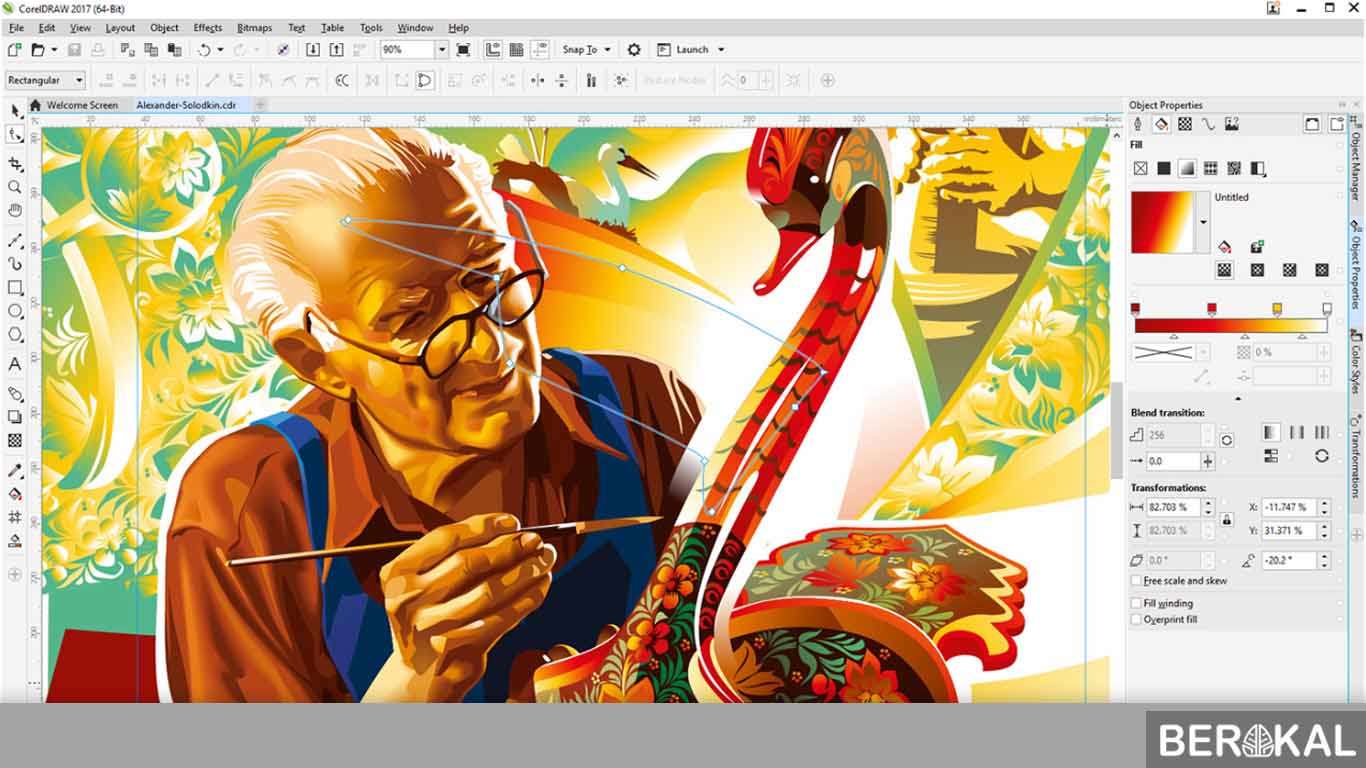The height and width of the screenshot is (768, 1366).
Task: Open the File menu
Action: click(16, 28)
